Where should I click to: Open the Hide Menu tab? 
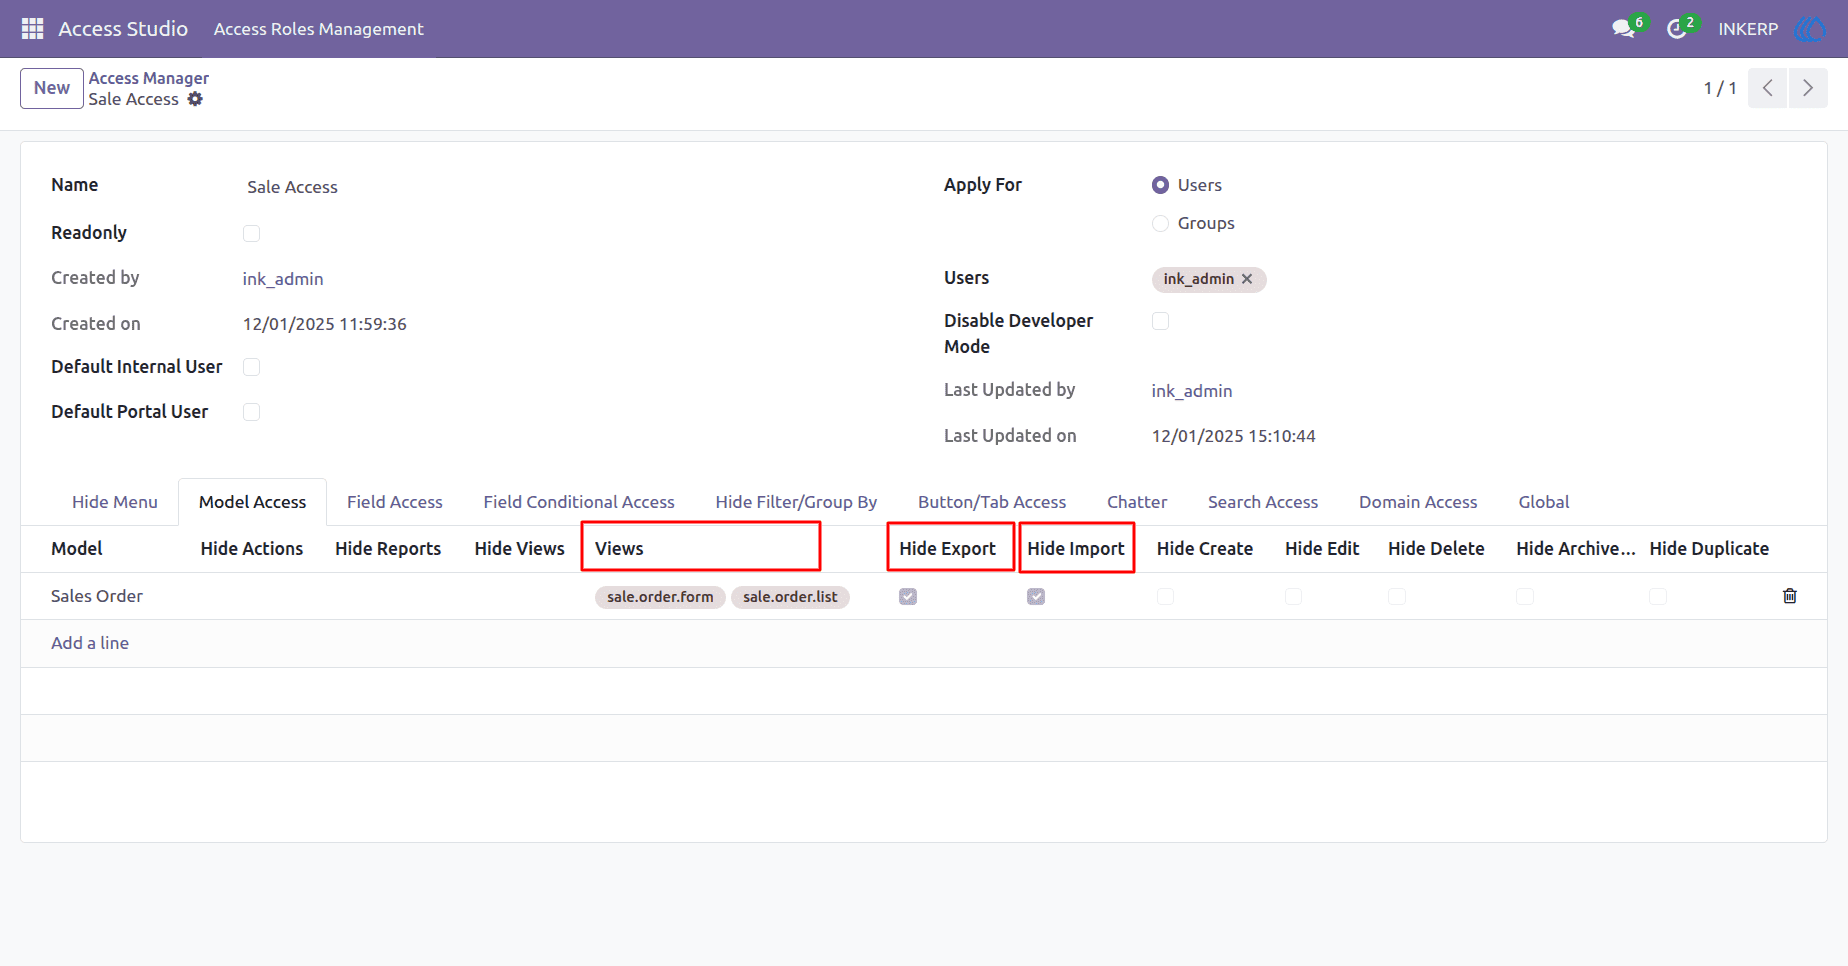coord(115,502)
